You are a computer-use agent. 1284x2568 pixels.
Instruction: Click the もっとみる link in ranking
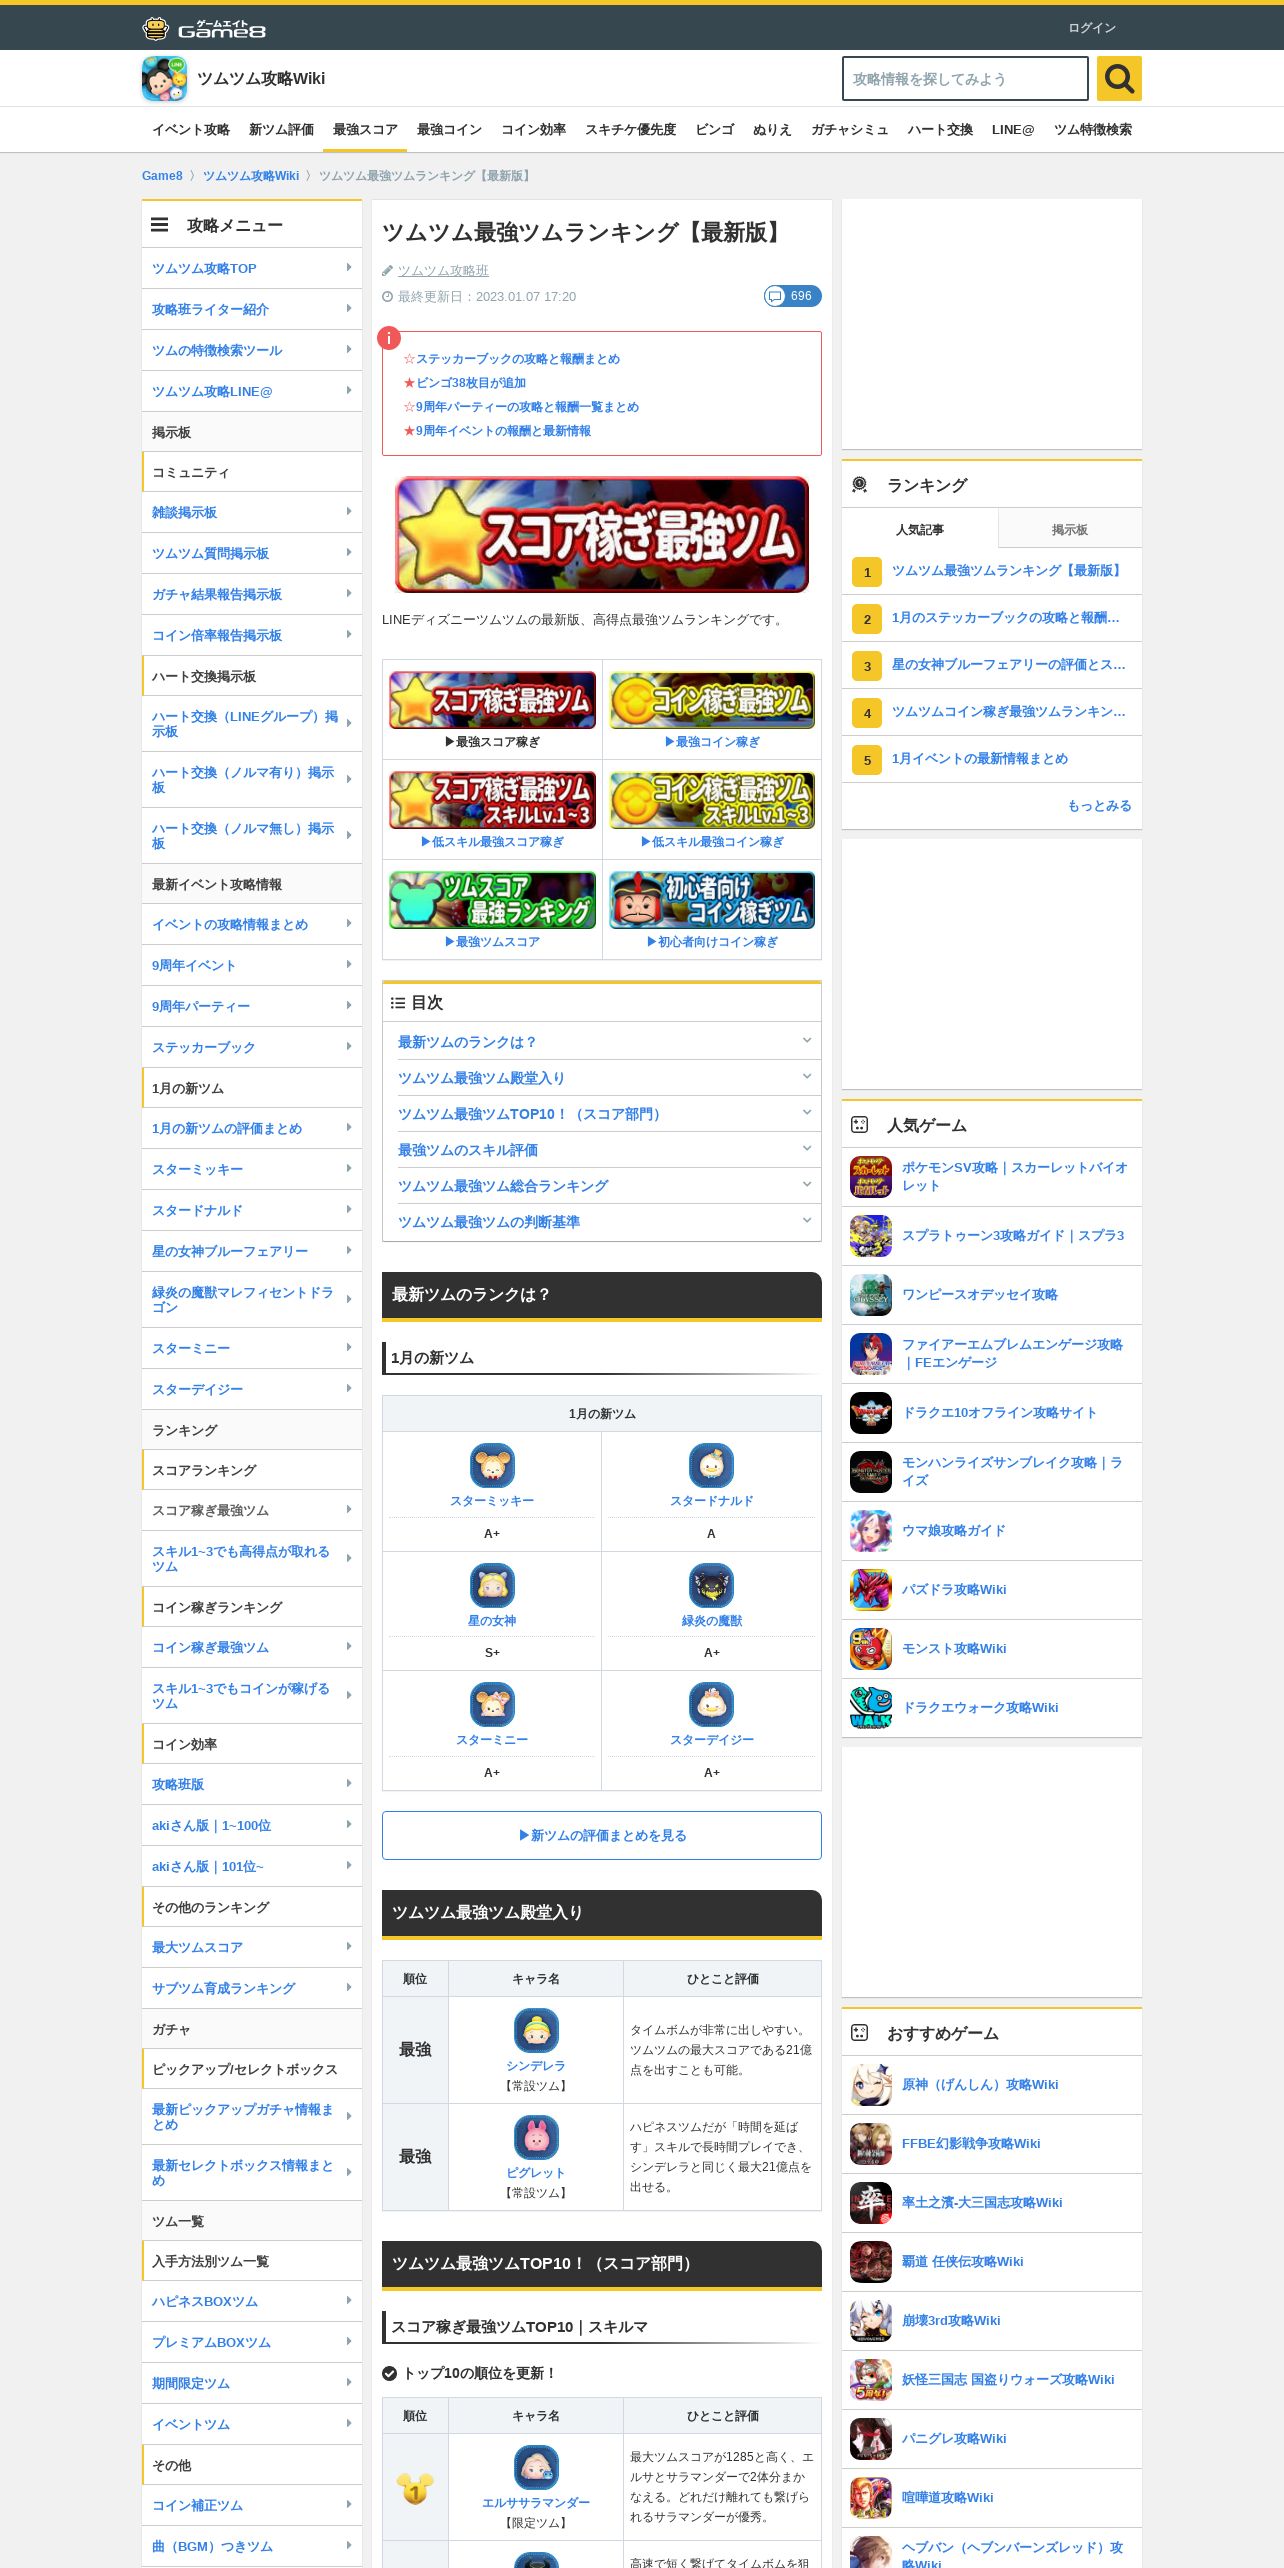(1099, 805)
